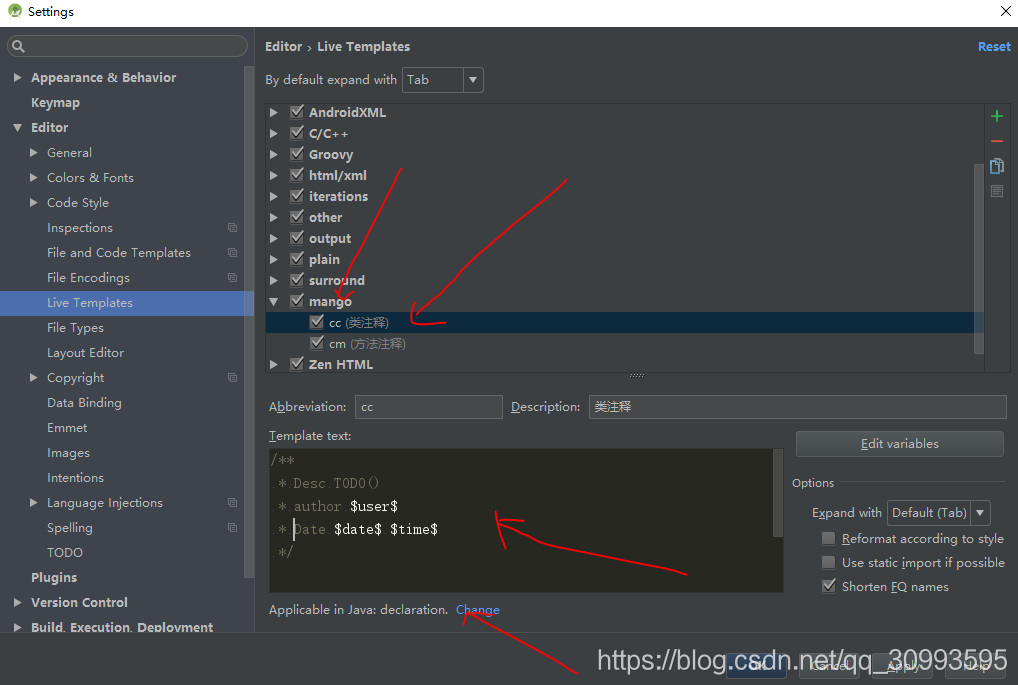Enable Use static import if possible
Image resolution: width=1018 pixels, height=685 pixels.
828,562
